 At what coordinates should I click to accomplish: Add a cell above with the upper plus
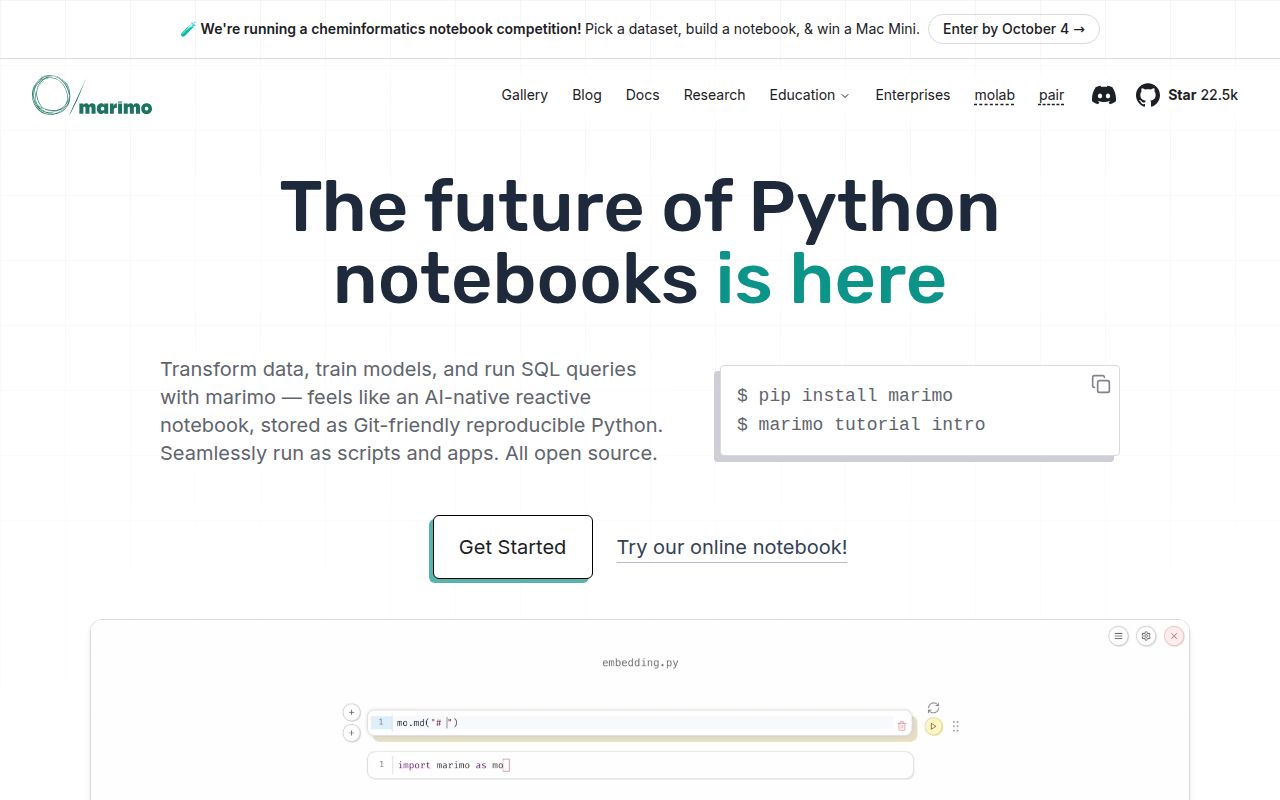click(351, 712)
